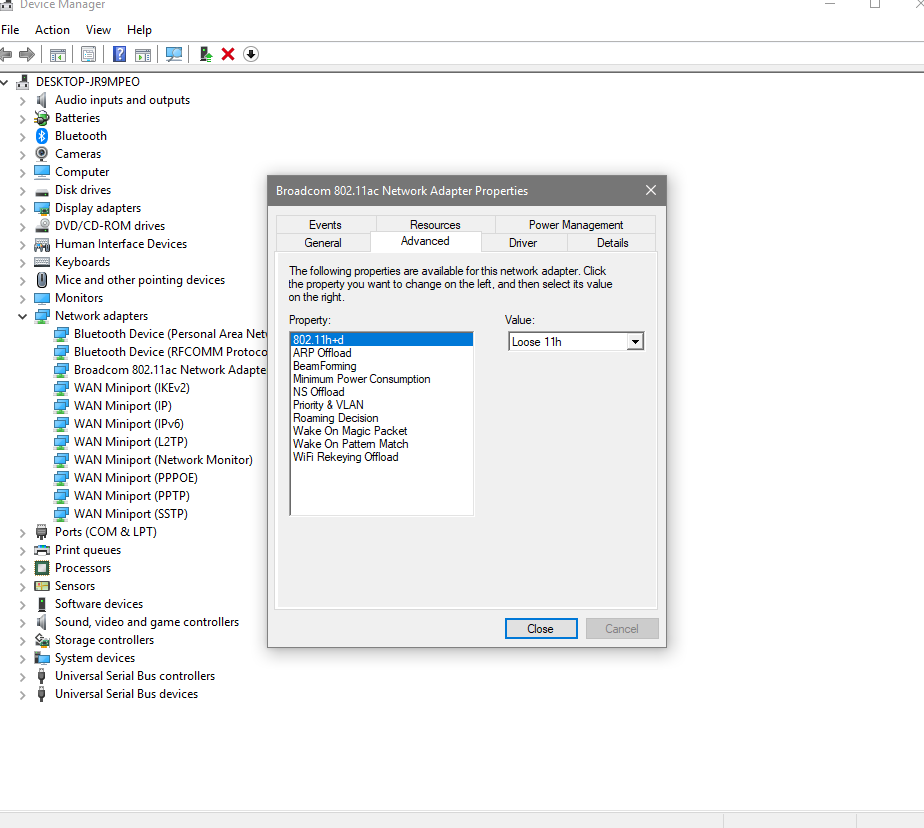This screenshot has height=828, width=924.
Task: Click the Close button in the dialog
Action: (x=541, y=629)
